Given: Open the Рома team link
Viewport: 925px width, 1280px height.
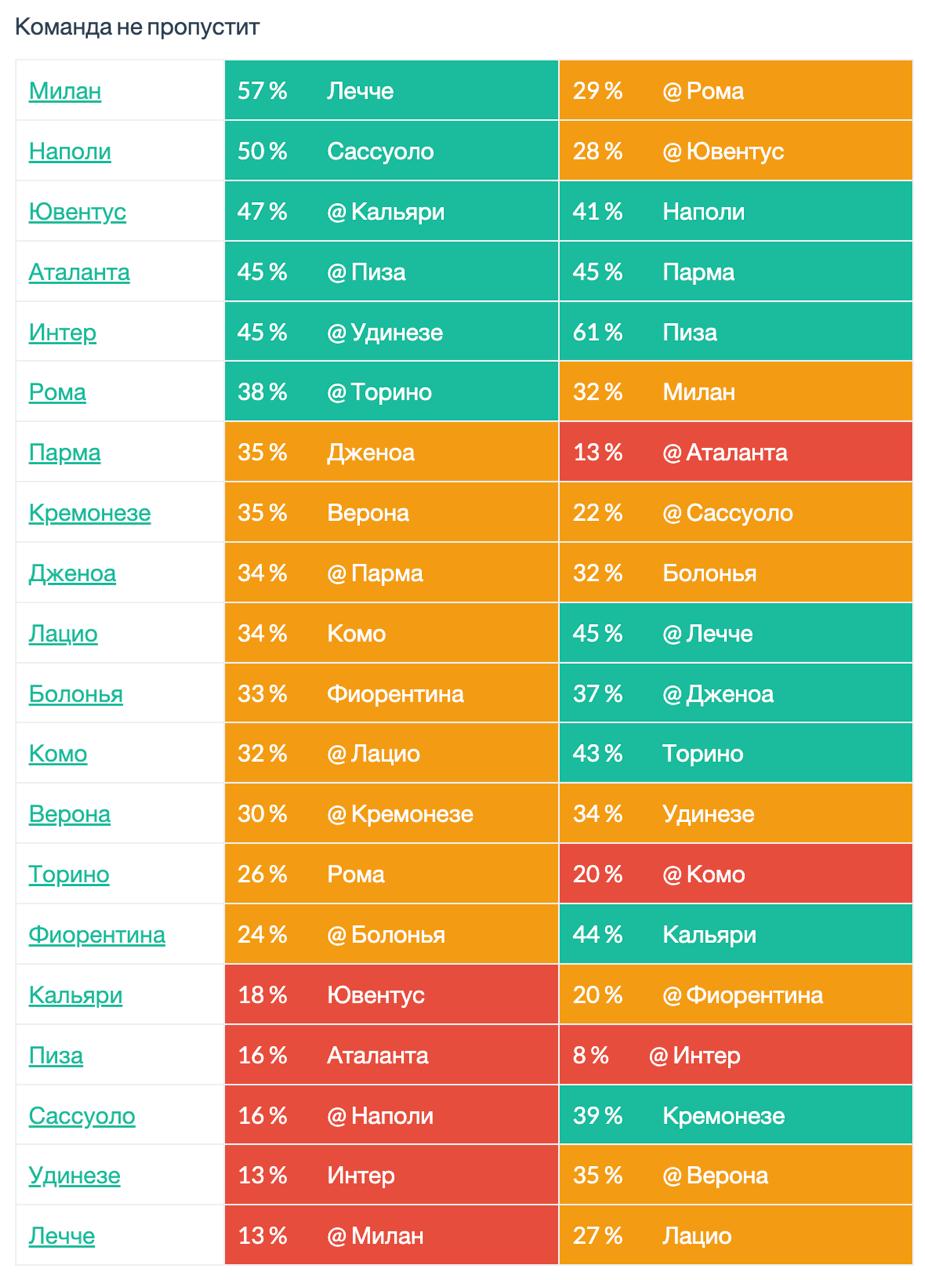Looking at the screenshot, I should (x=57, y=392).
